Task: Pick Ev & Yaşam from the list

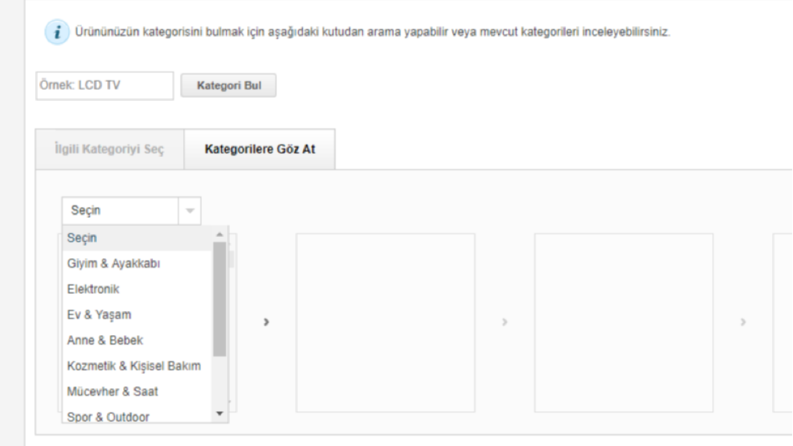Action: point(137,315)
